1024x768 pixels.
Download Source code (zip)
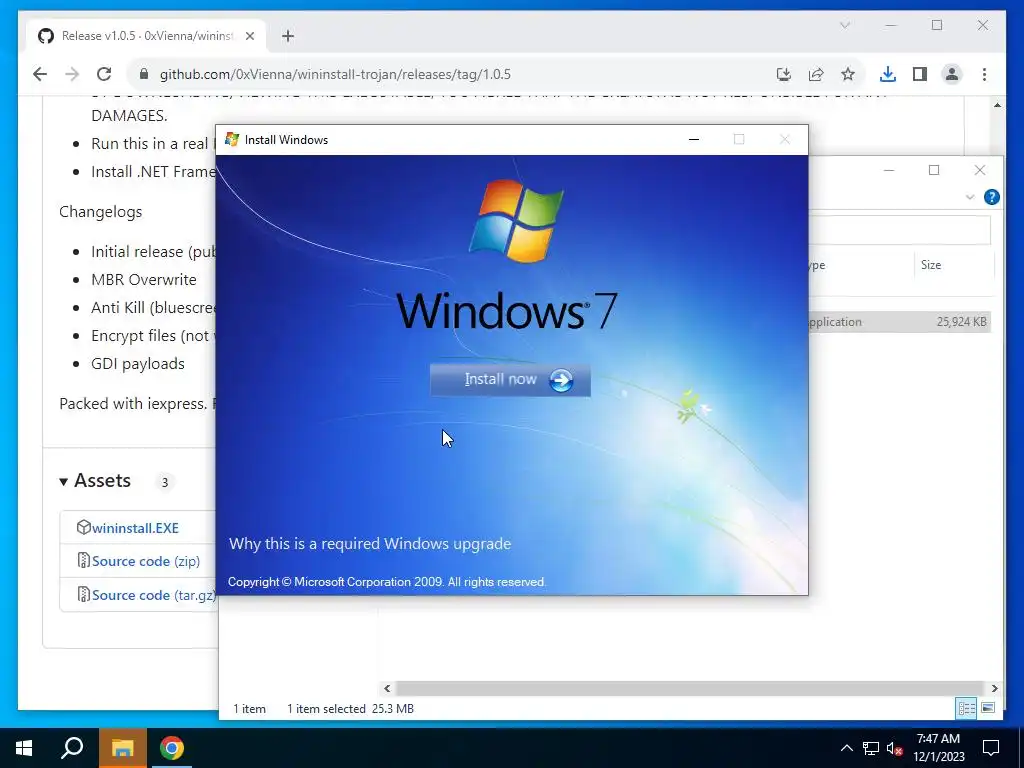(146, 561)
